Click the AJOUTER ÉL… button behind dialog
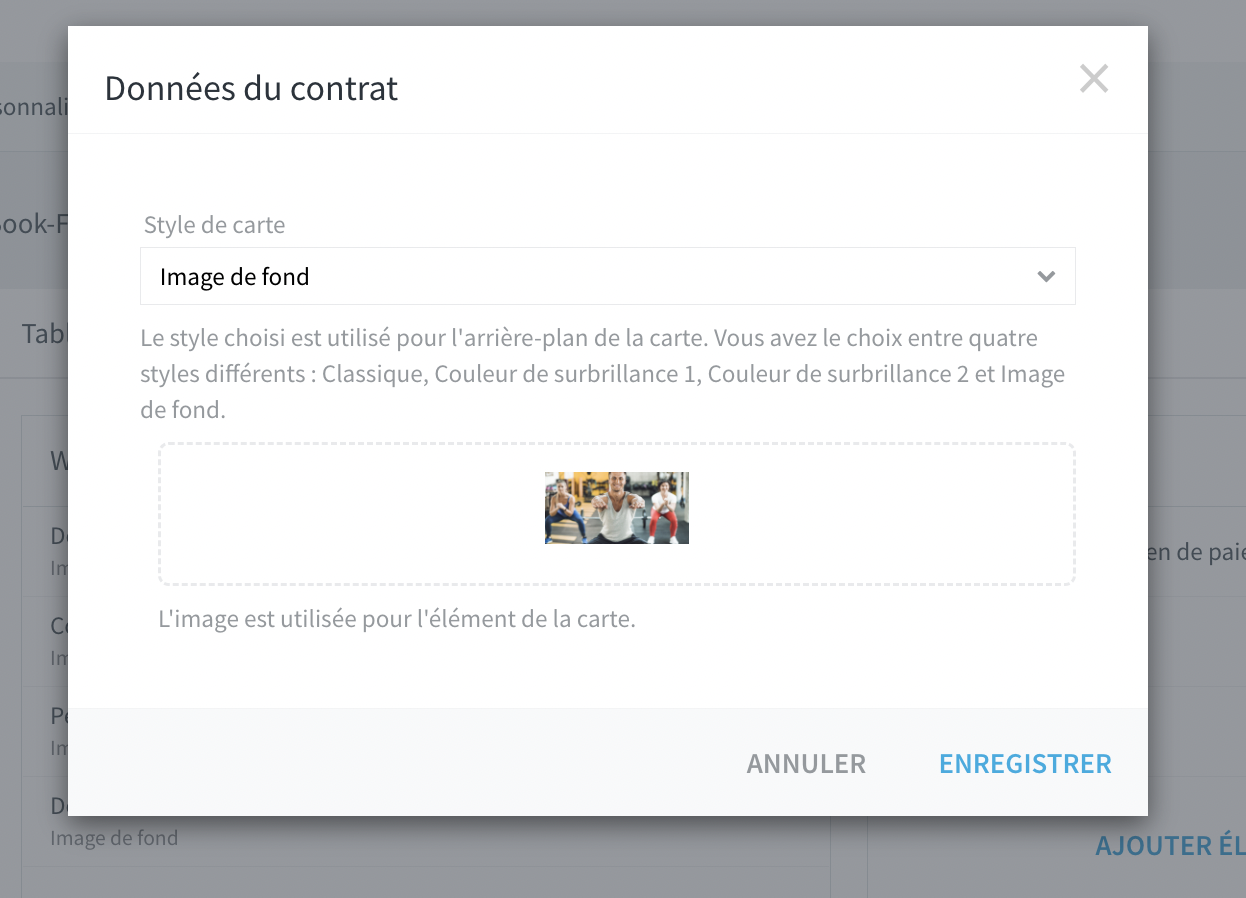1246x898 pixels. (1170, 846)
